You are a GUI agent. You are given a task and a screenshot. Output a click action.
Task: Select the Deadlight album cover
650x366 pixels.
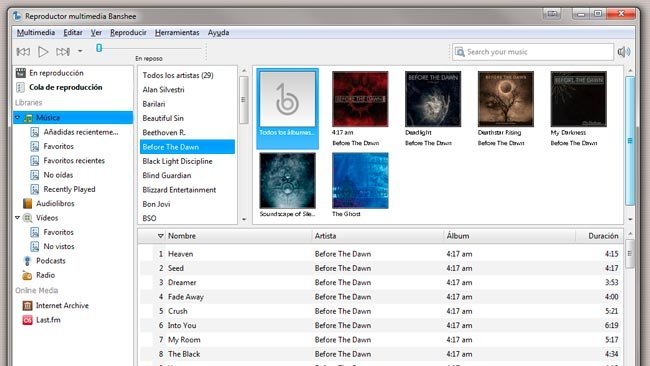tap(433, 99)
